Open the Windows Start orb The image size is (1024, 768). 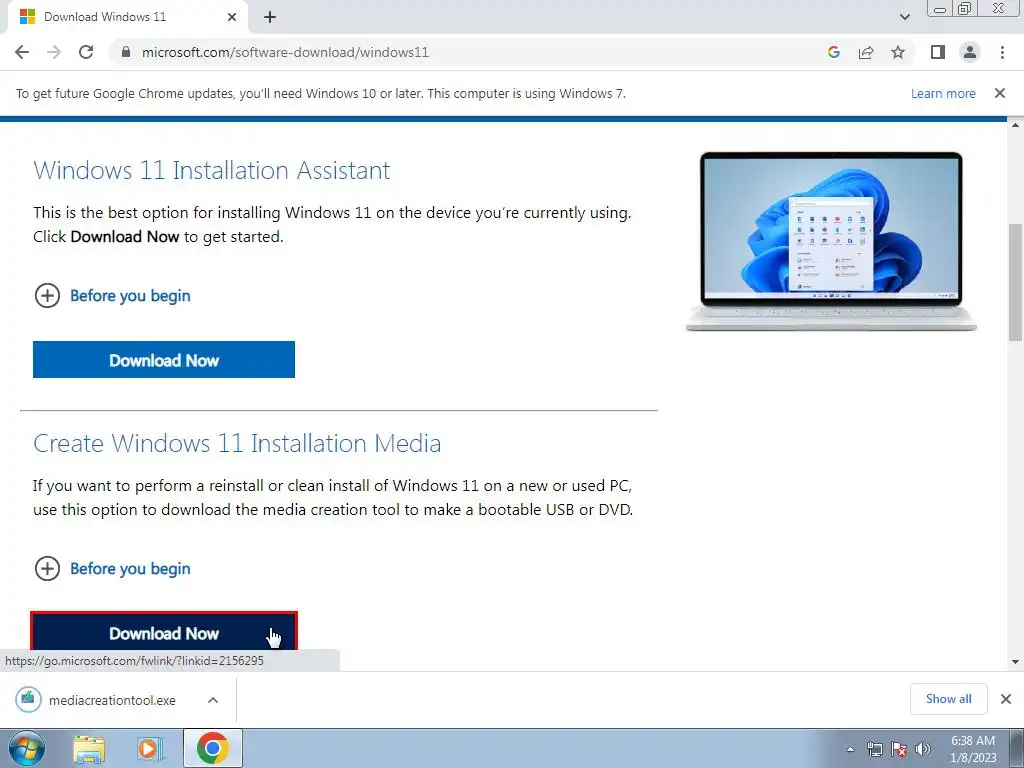(x=27, y=748)
